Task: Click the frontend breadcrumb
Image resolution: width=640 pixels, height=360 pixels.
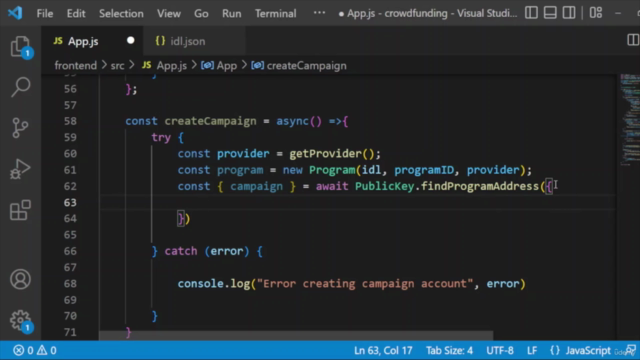Action: point(76,66)
